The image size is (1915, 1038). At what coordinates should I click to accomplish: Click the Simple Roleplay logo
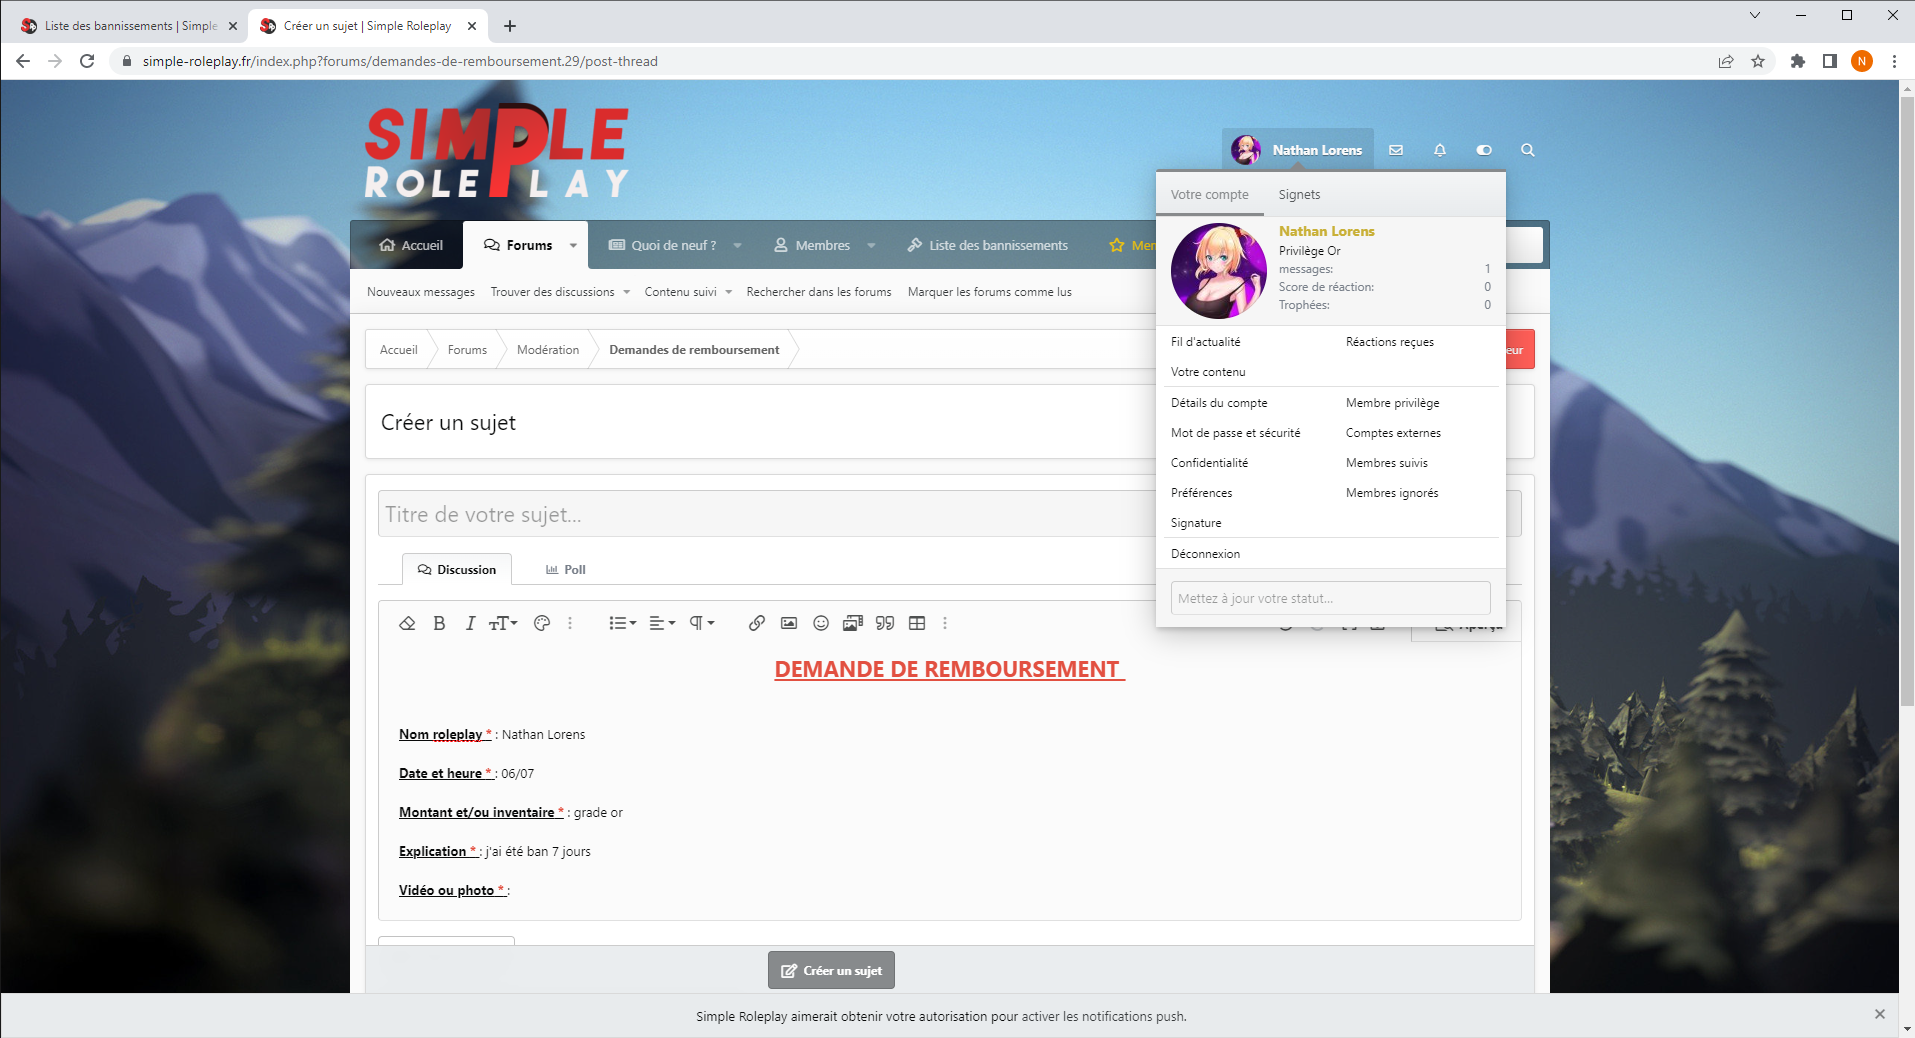tap(497, 151)
